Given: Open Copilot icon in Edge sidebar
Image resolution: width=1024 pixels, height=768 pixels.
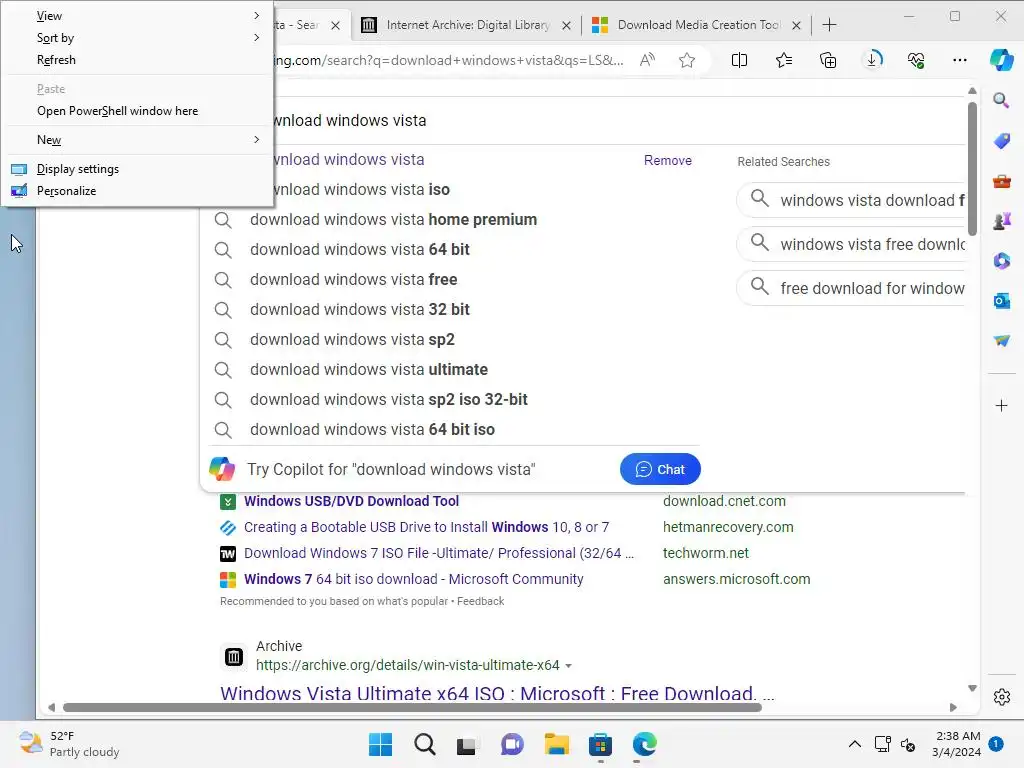Looking at the screenshot, I should coord(1001,60).
